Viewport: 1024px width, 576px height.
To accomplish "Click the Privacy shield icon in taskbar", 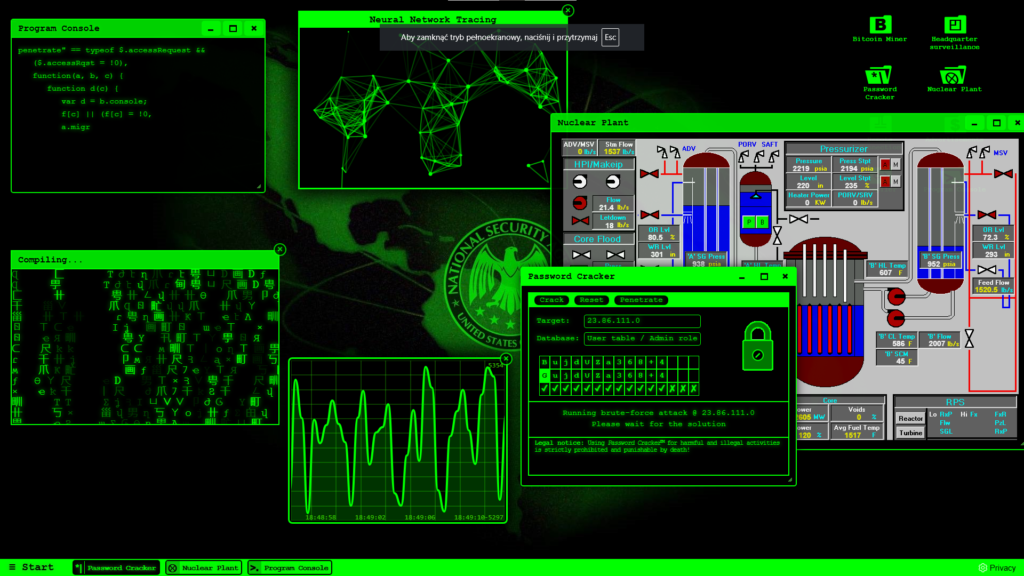I will tap(982, 568).
